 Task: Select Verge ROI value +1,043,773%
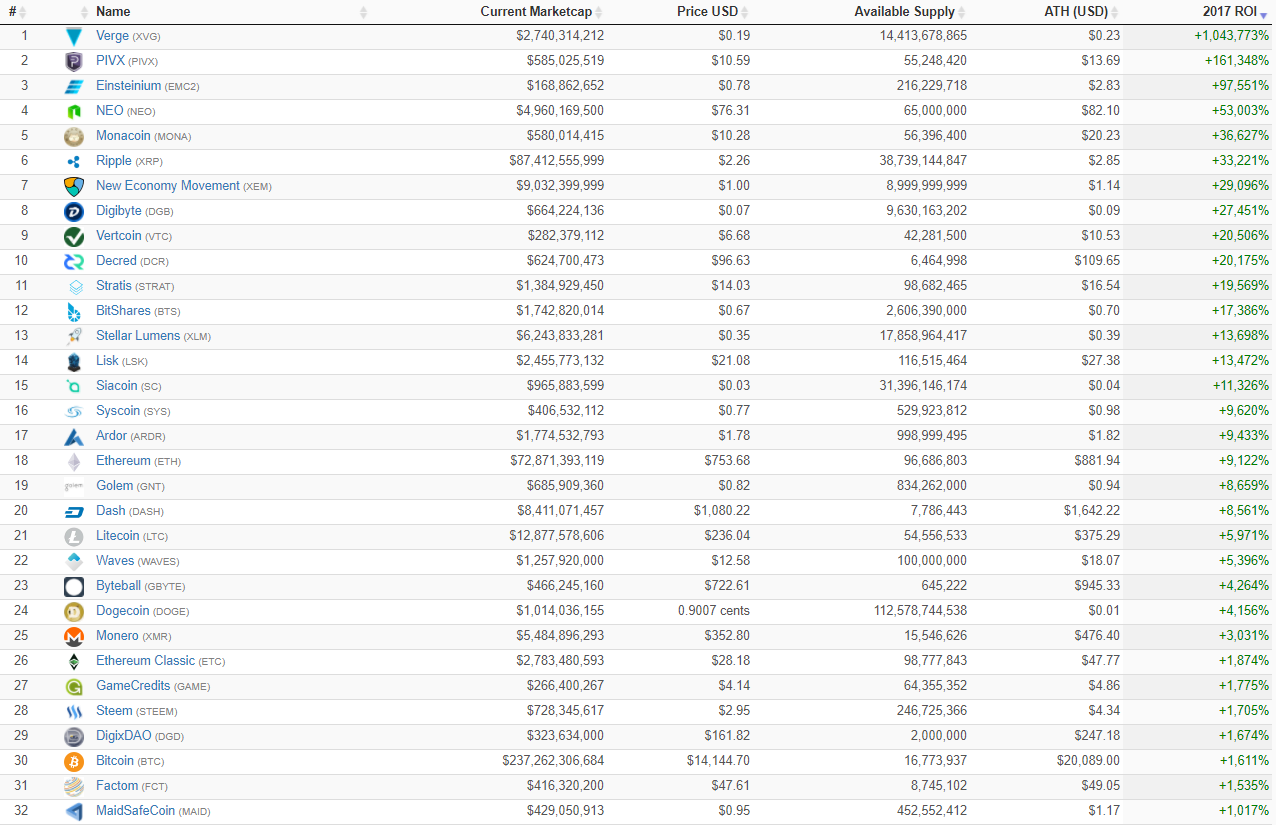click(1231, 36)
